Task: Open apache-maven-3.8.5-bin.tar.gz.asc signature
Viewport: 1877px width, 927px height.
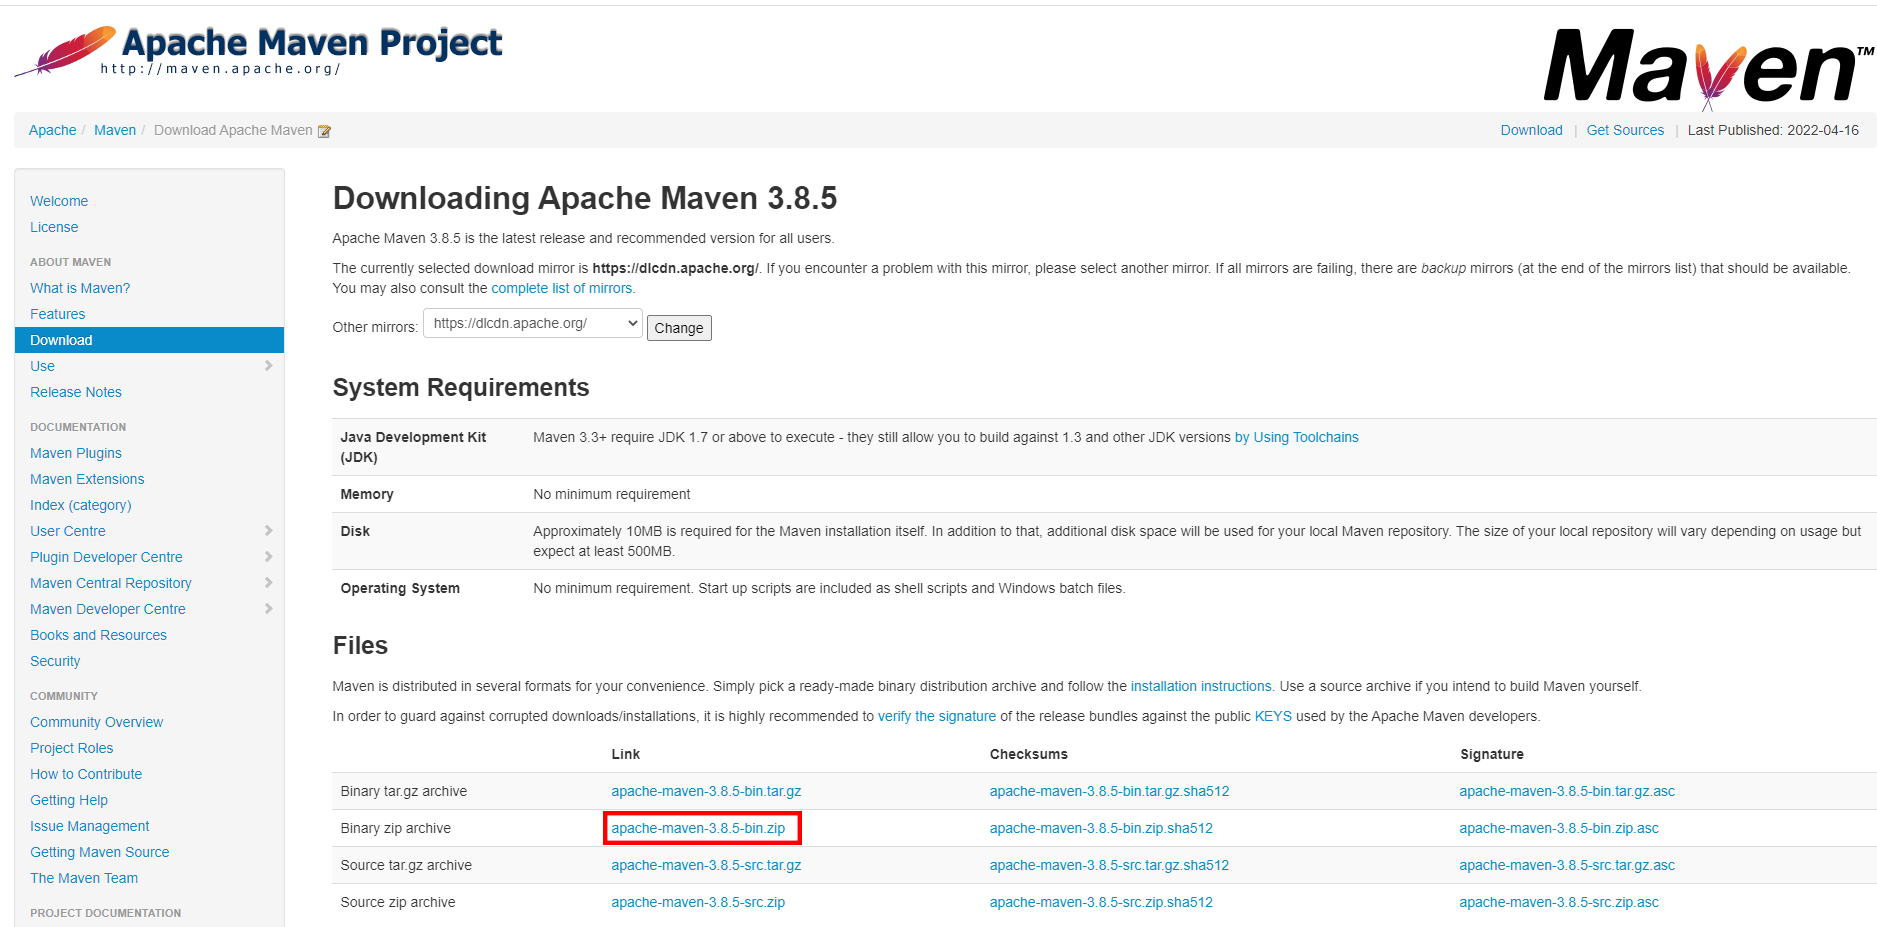Action: [x=1567, y=791]
